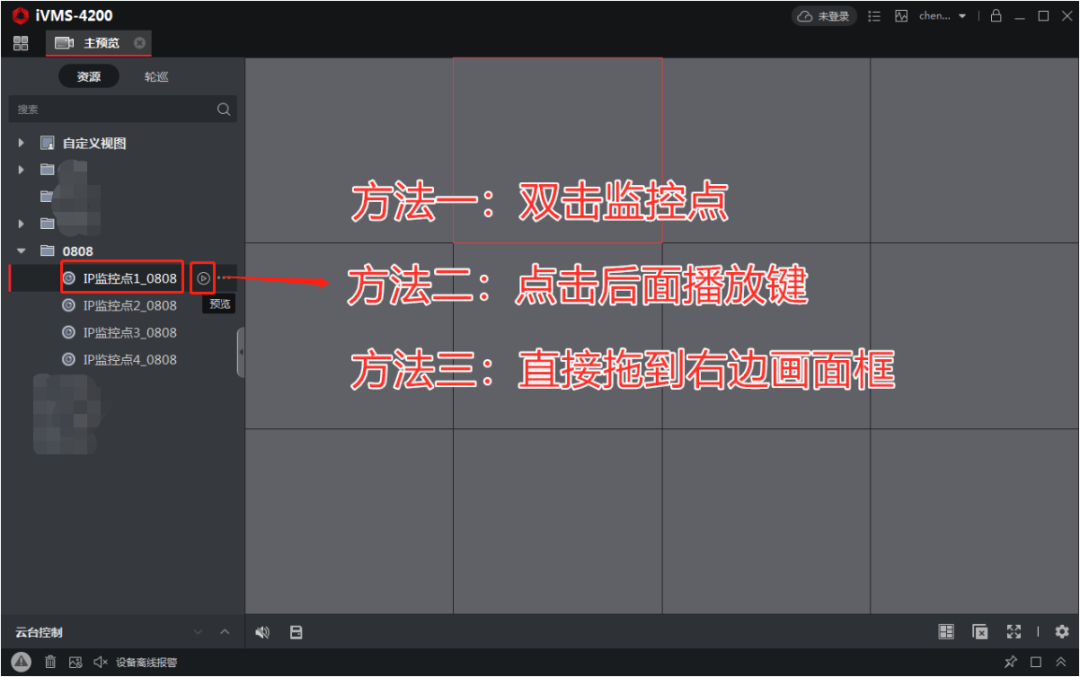Open the settings gear on the bottom toolbar
The image size is (1080, 677).
(1060, 631)
